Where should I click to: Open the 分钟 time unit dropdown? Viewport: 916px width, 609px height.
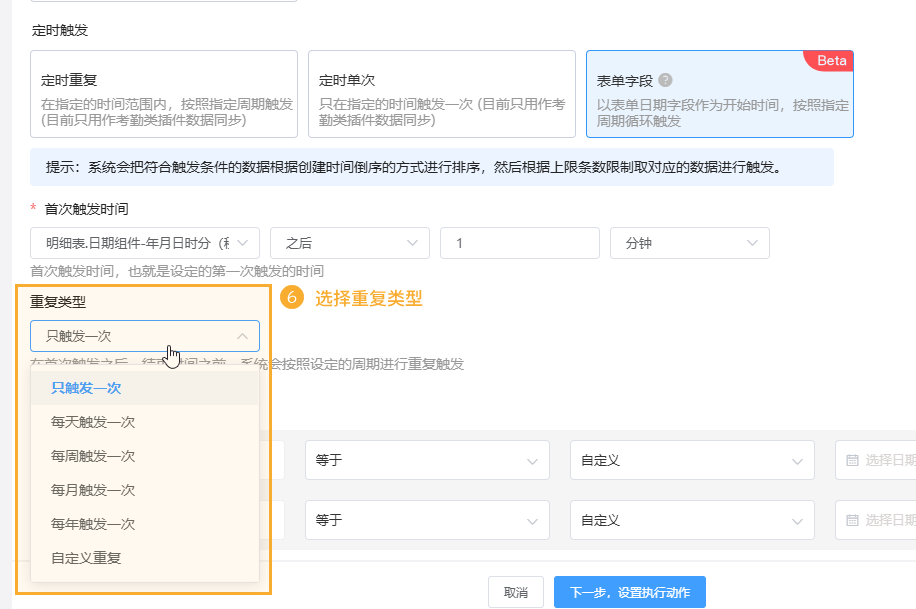coord(689,243)
